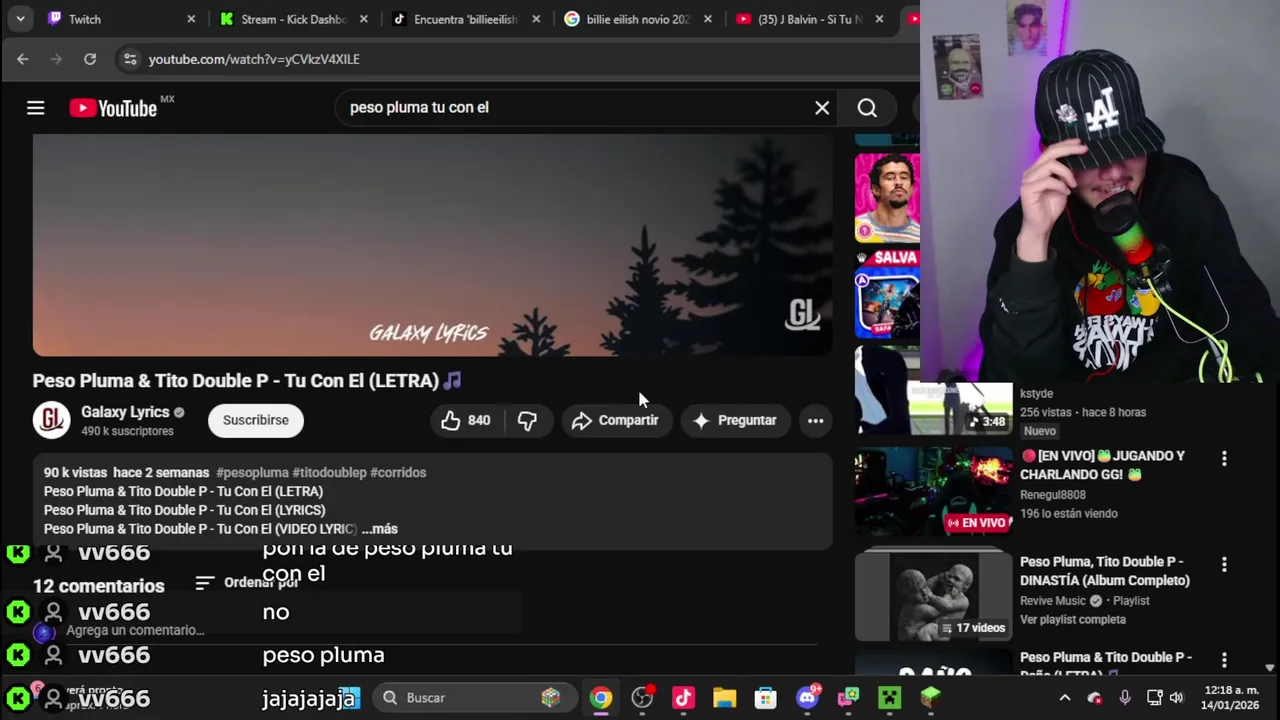Switch to the J Balvin - Si Tu Novio tab
1280x720 pixels.
point(810,19)
